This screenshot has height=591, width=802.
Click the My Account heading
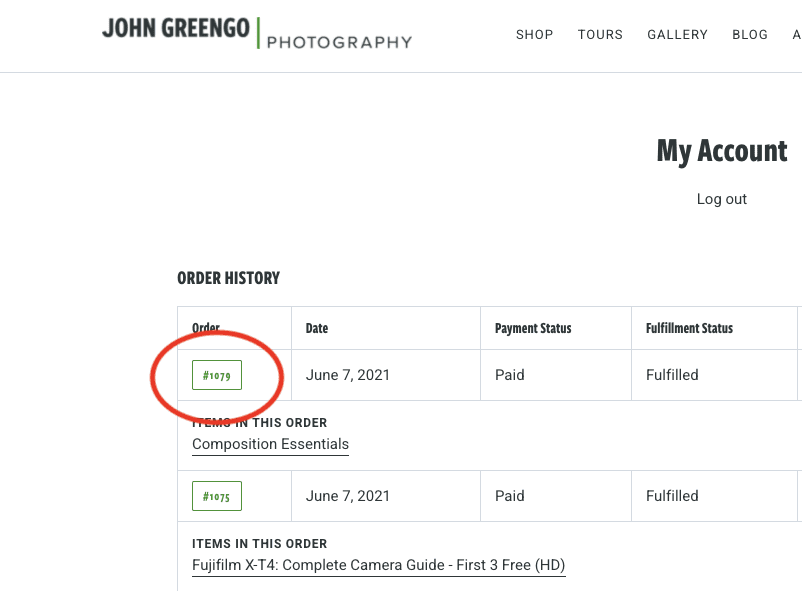tap(722, 151)
